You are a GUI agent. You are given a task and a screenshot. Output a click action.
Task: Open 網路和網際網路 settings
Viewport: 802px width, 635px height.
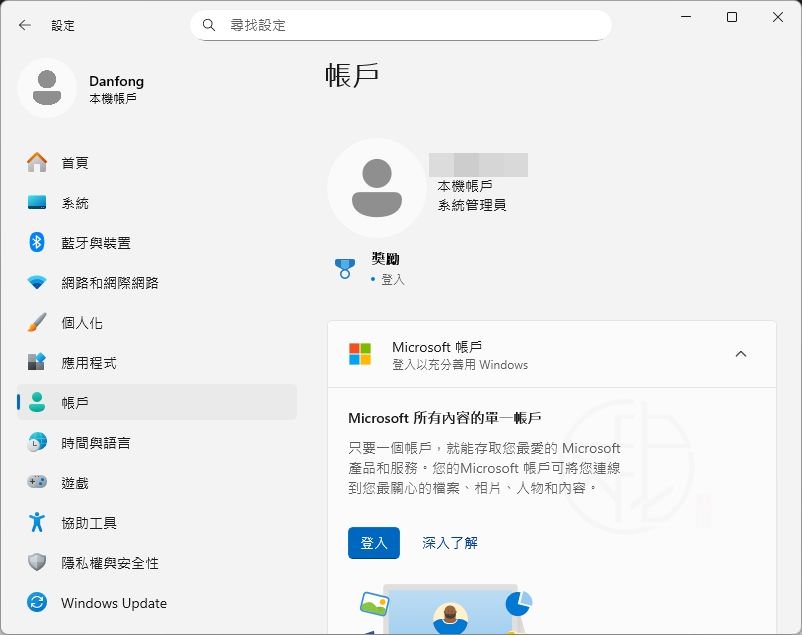[x=157, y=282]
